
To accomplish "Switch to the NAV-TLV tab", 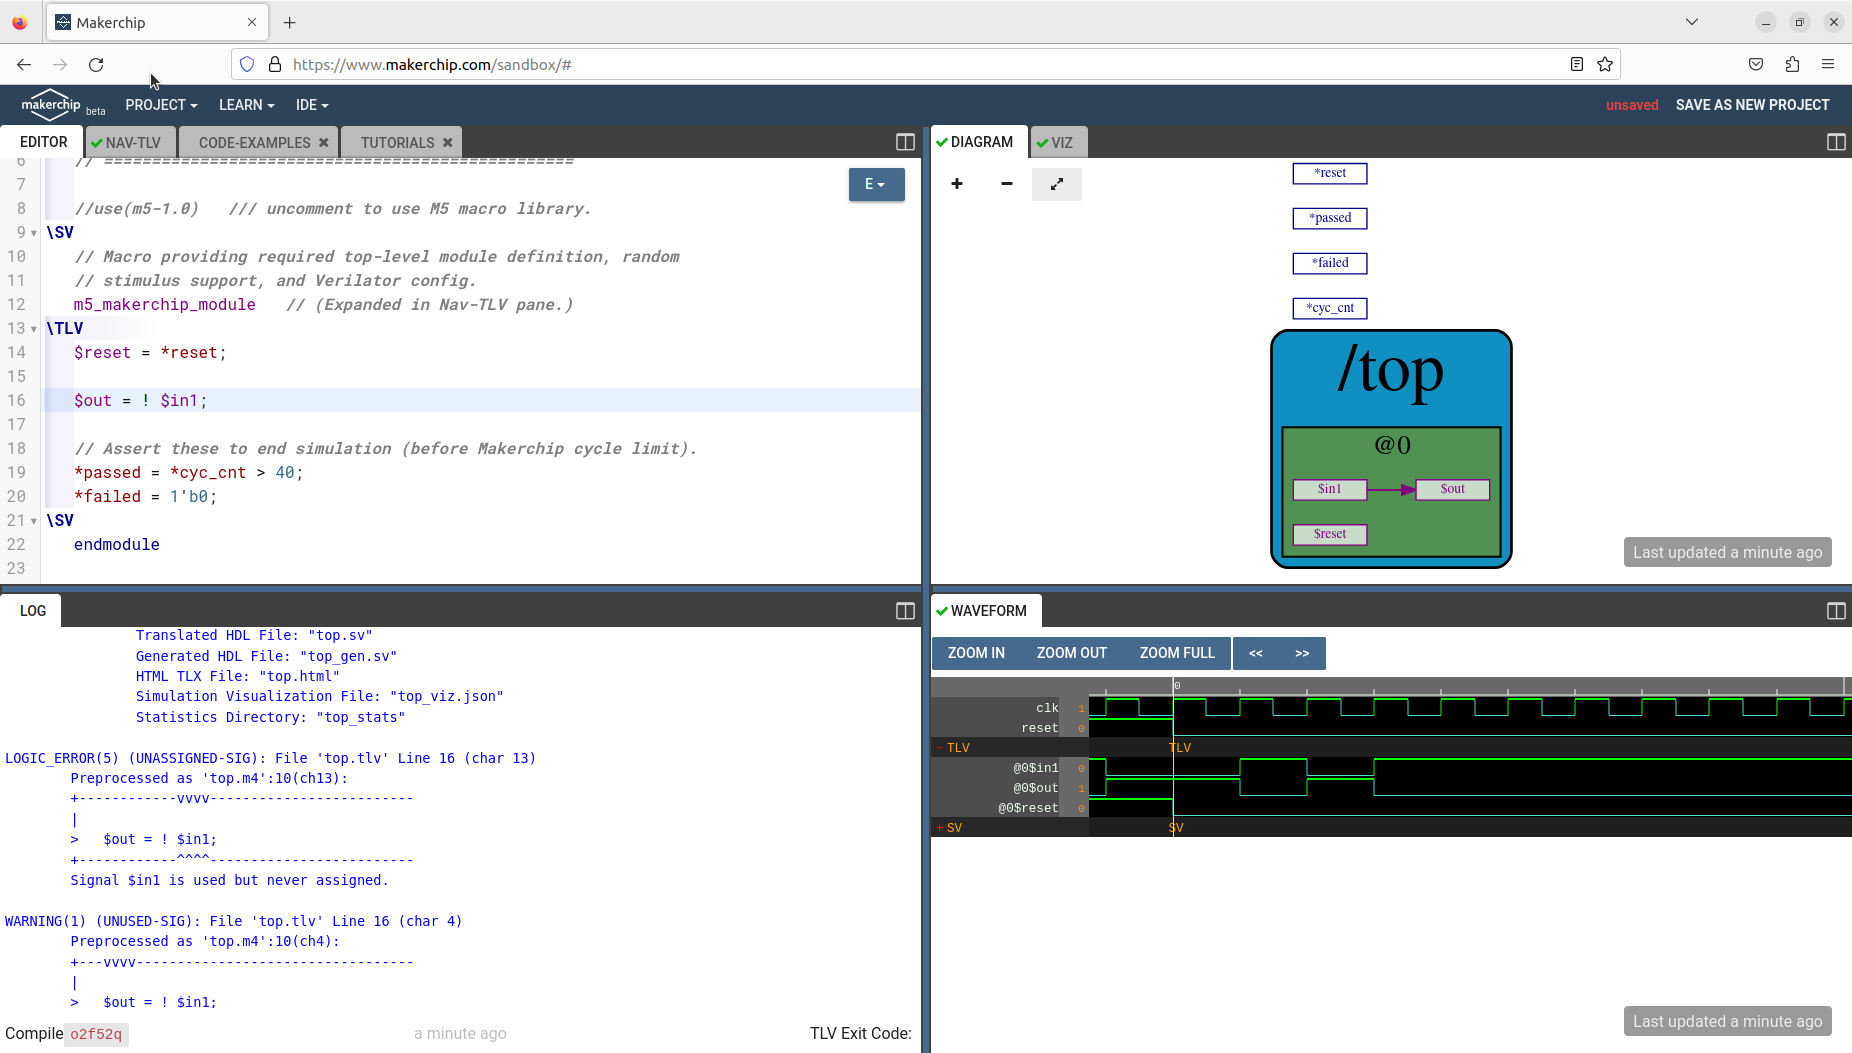I will 130,142.
